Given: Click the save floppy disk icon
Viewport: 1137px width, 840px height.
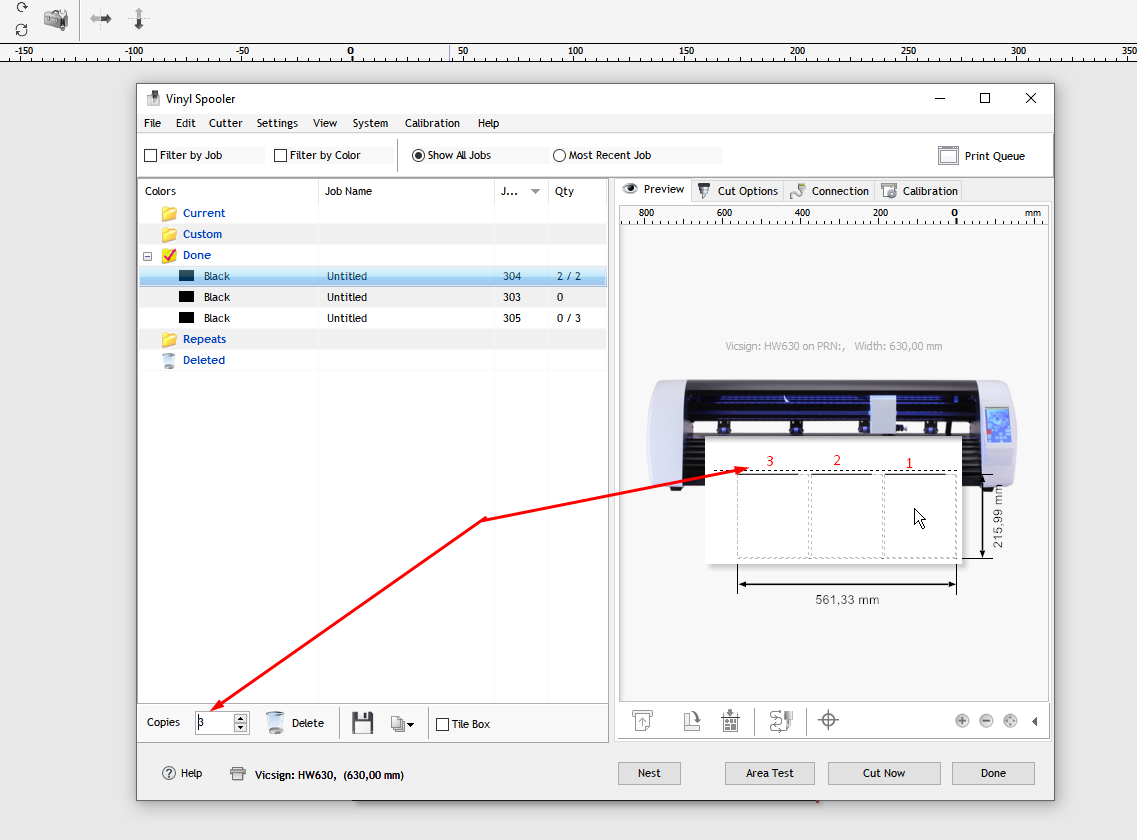Looking at the screenshot, I should pyautogui.click(x=362, y=722).
